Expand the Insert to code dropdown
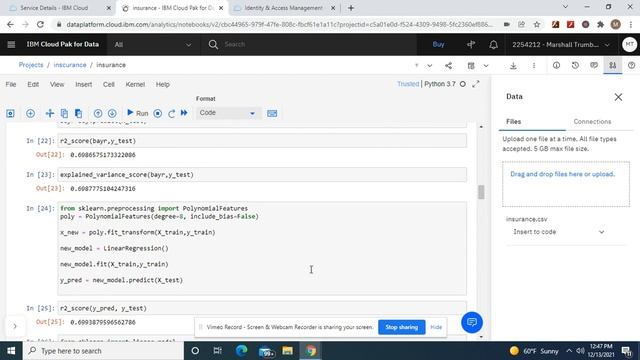640x360 pixels. [x=558, y=232]
